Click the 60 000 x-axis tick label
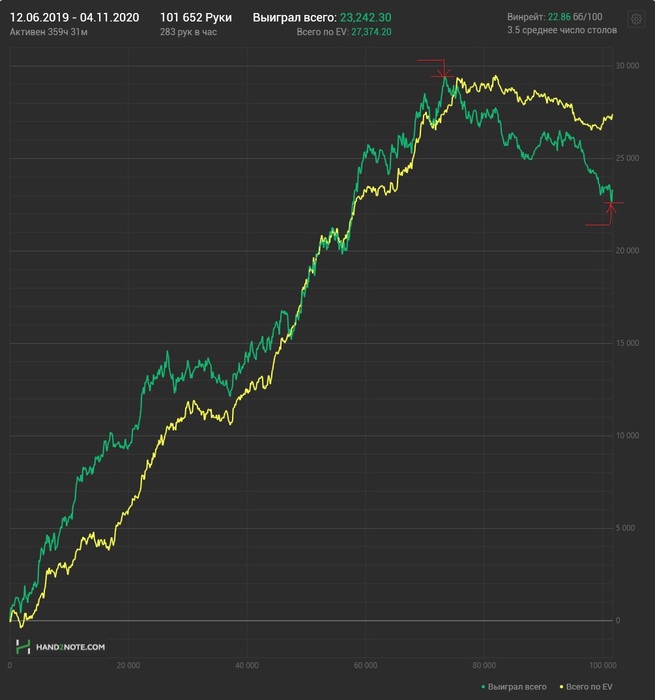The image size is (655, 700). coord(365,665)
